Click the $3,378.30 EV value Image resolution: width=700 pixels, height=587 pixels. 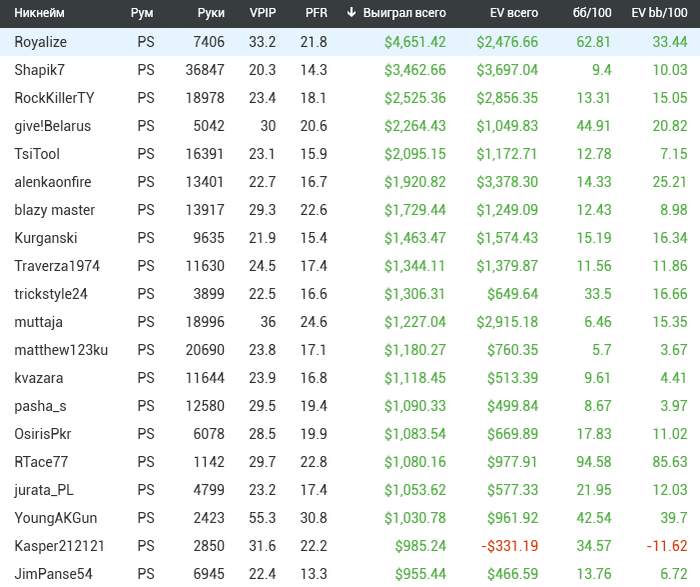point(507,182)
